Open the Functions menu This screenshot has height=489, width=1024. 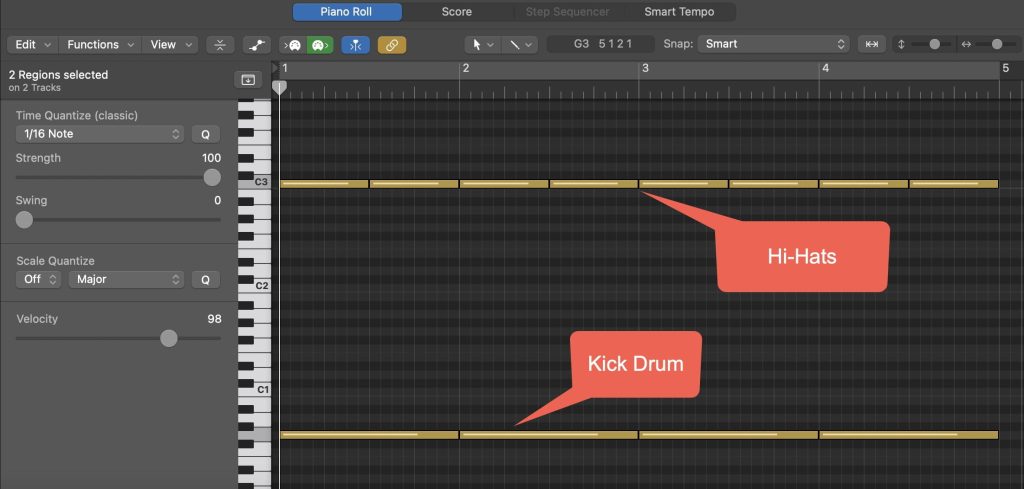tap(99, 44)
